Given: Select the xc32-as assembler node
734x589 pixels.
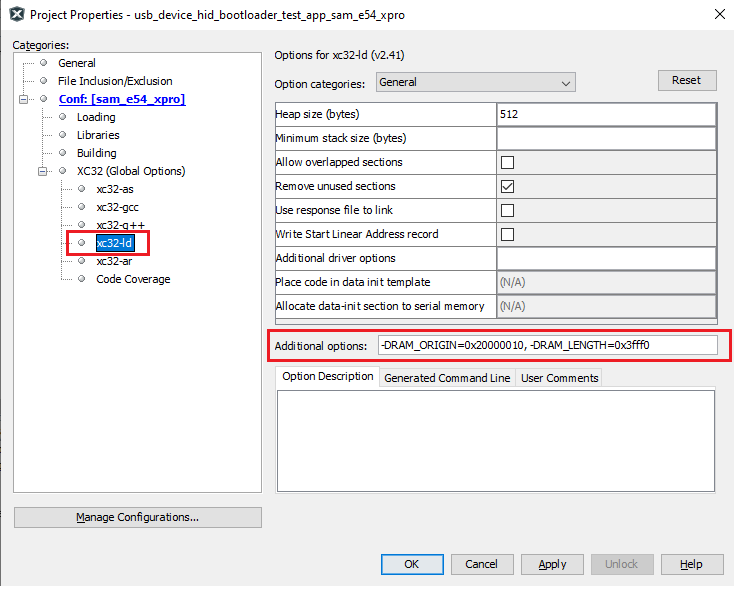Looking at the screenshot, I should 114,189.
